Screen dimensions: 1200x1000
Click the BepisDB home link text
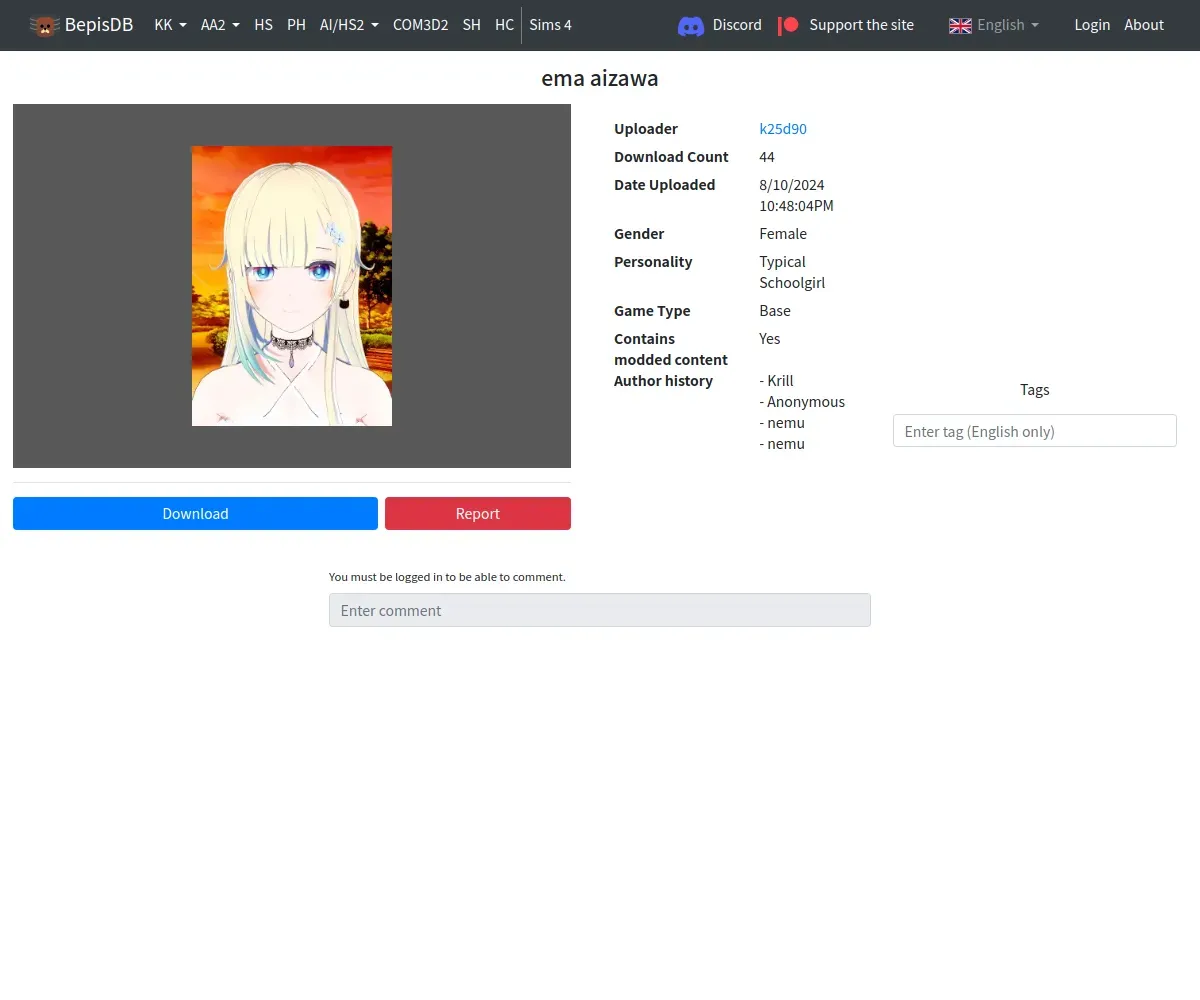click(x=99, y=25)
